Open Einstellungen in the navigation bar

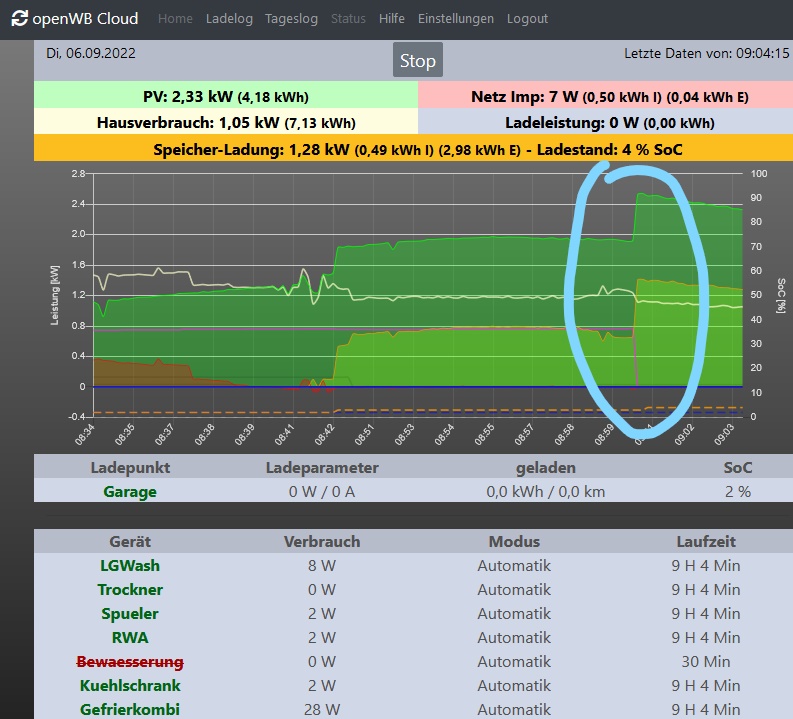point(455,18)
